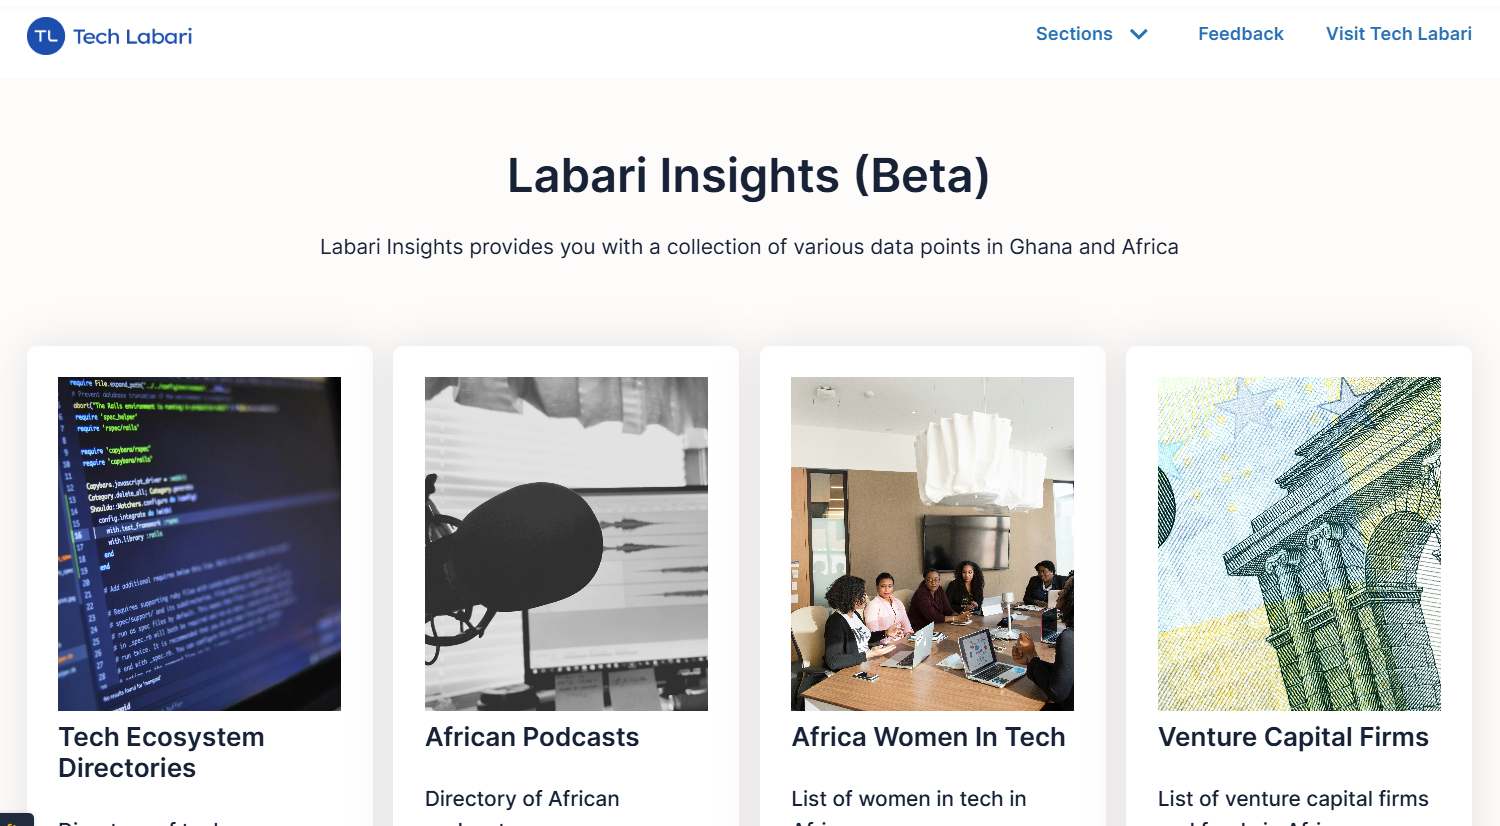Image resolution: width=1500 pixels, height=826 pixels.
Task: Open the euro banknote image
Action: [1299, 543]
